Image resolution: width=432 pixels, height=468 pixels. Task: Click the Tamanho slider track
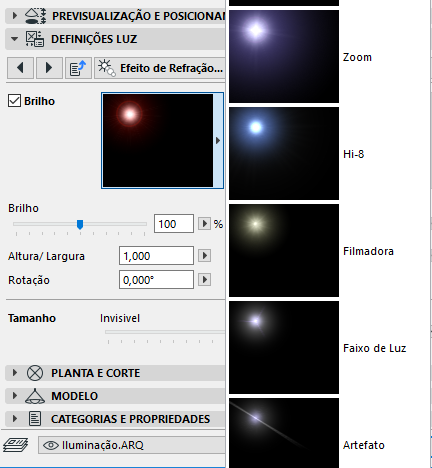(x=165, y=332)
